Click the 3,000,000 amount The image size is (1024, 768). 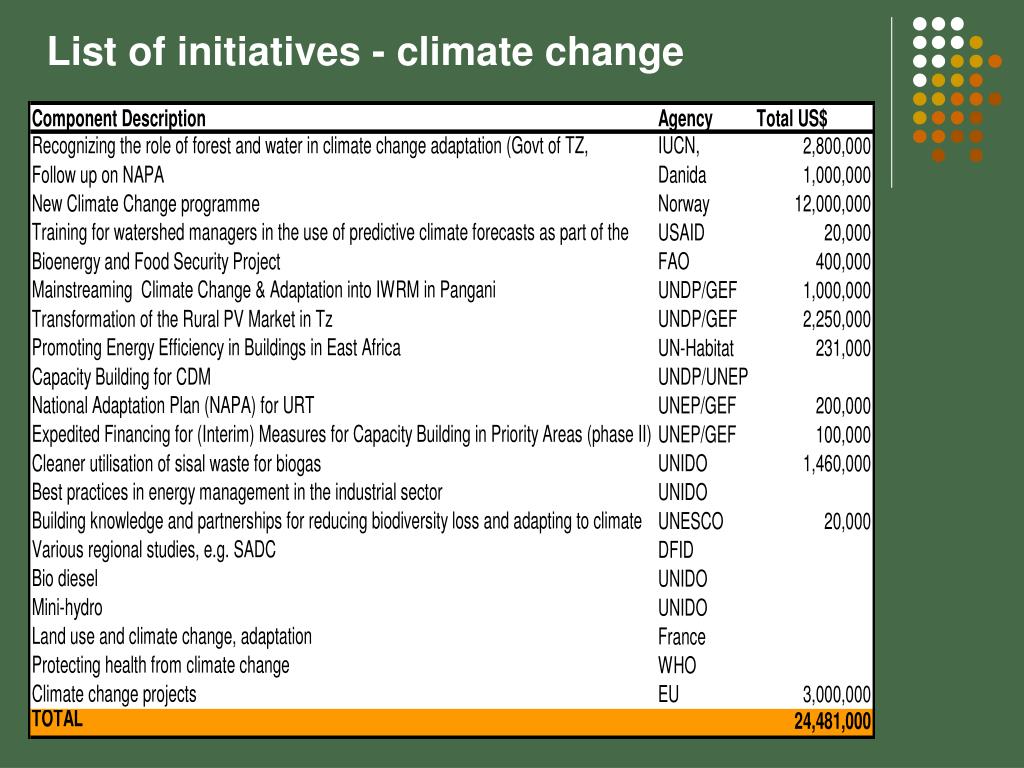pos(837,694)
